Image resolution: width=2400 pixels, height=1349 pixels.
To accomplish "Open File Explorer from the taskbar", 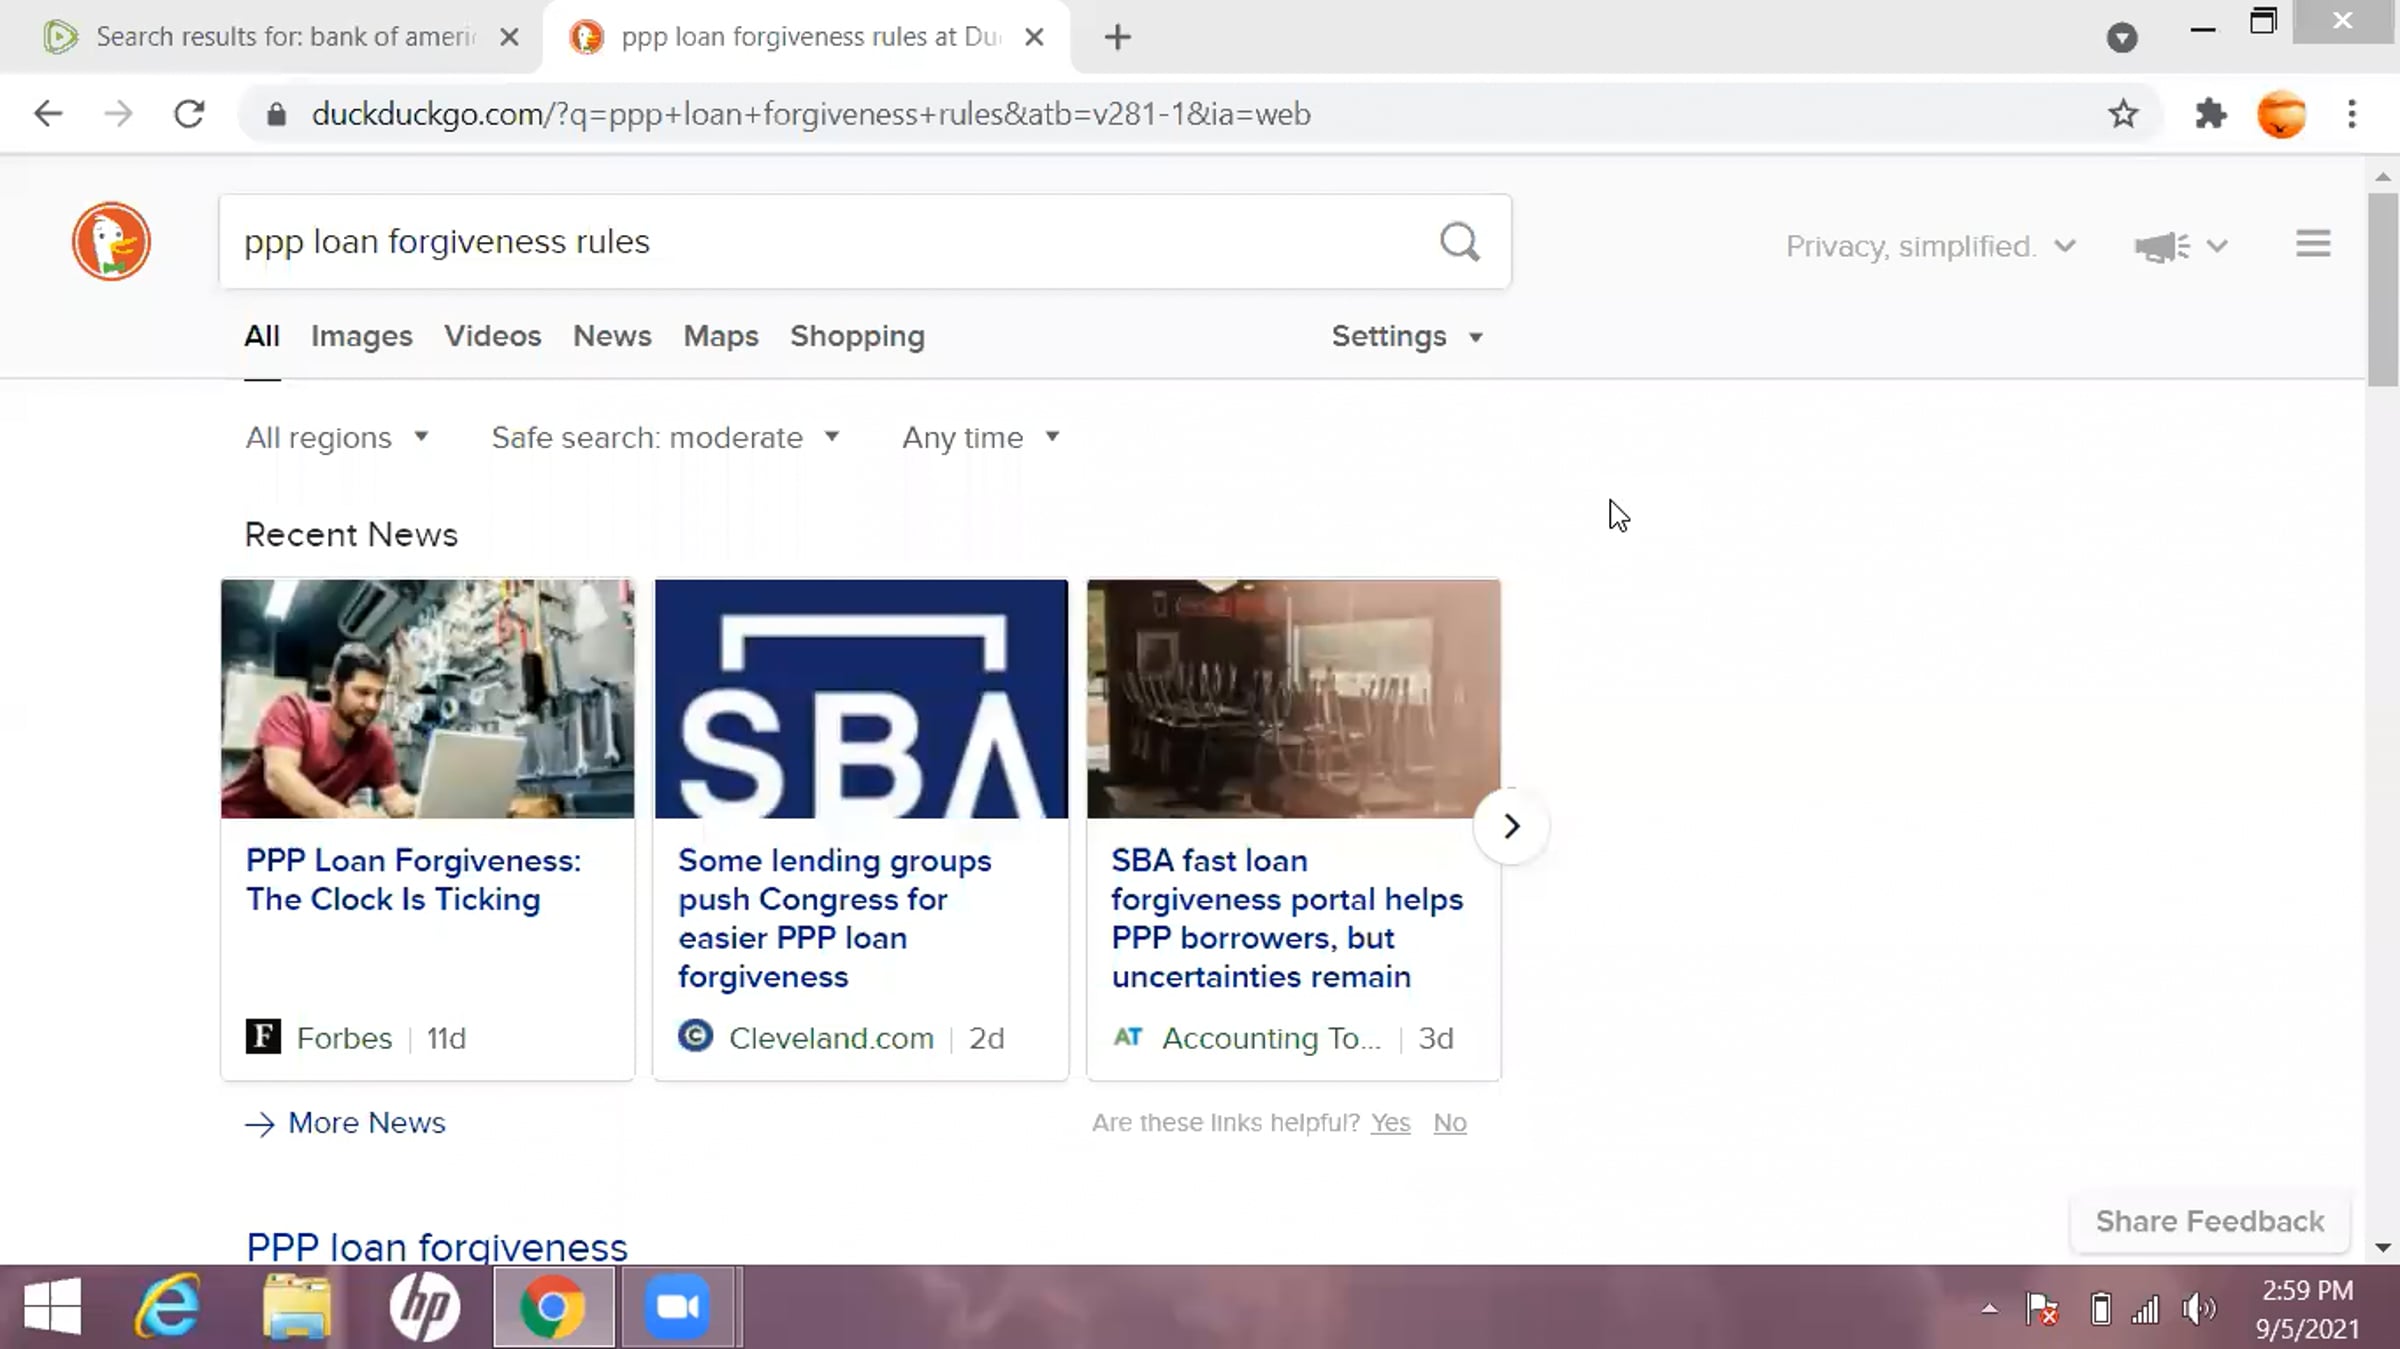I will pos(296,1306).
